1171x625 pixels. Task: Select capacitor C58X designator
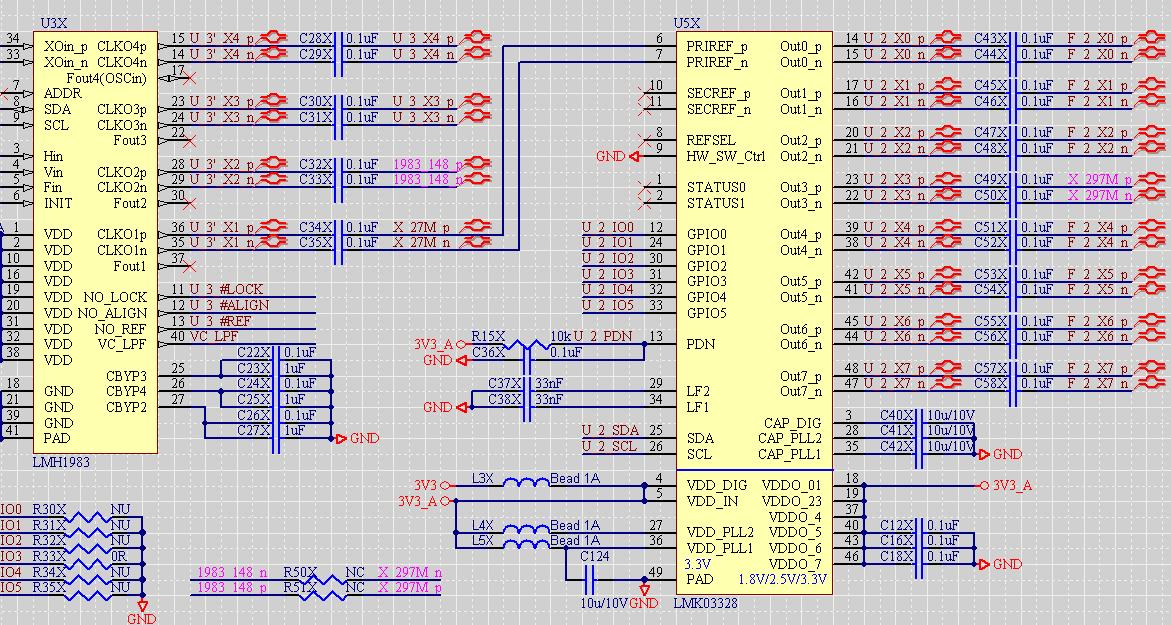point(991,383)
